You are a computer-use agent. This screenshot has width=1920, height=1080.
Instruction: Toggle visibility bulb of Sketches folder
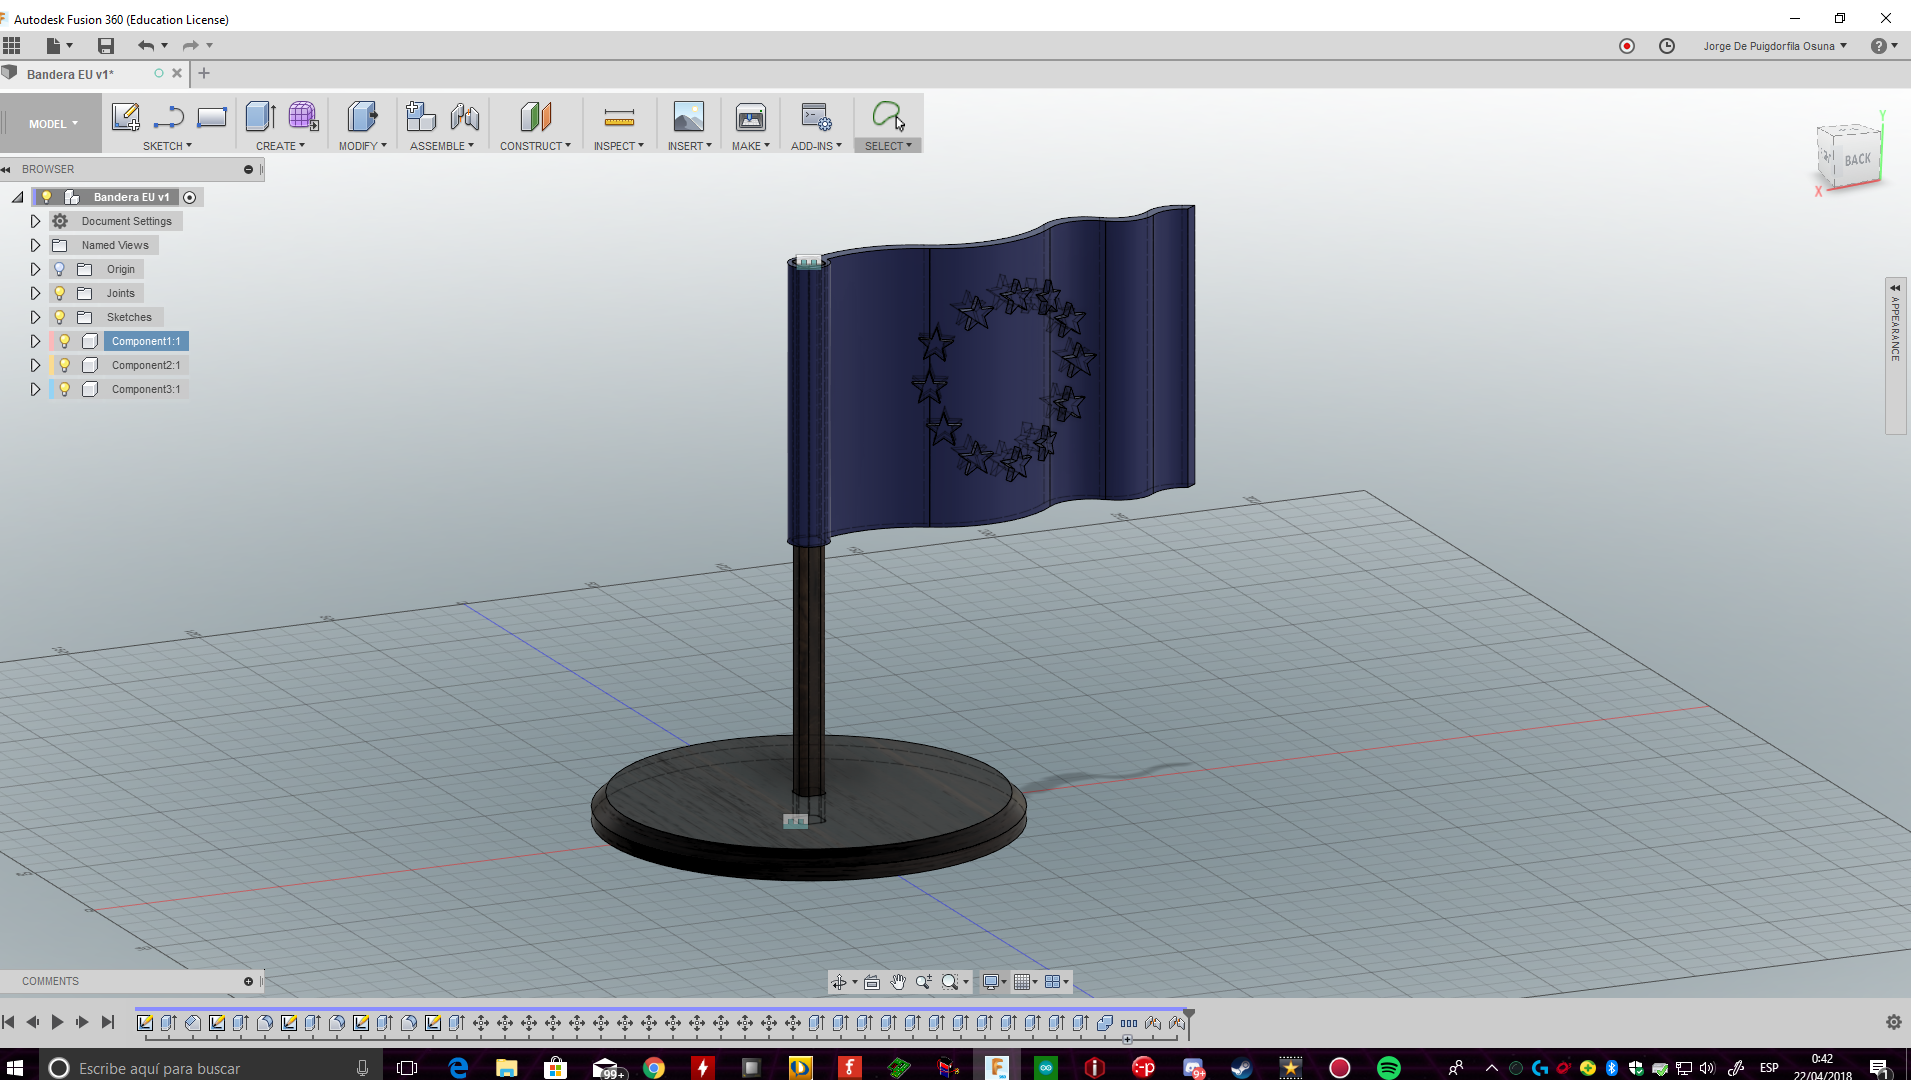click(x=59, y=317)
